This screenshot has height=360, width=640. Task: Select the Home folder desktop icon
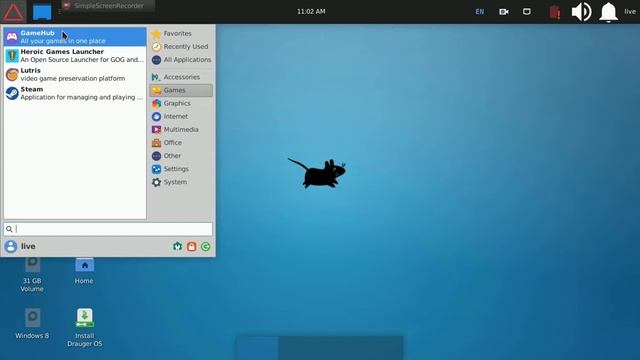(84, 271)
